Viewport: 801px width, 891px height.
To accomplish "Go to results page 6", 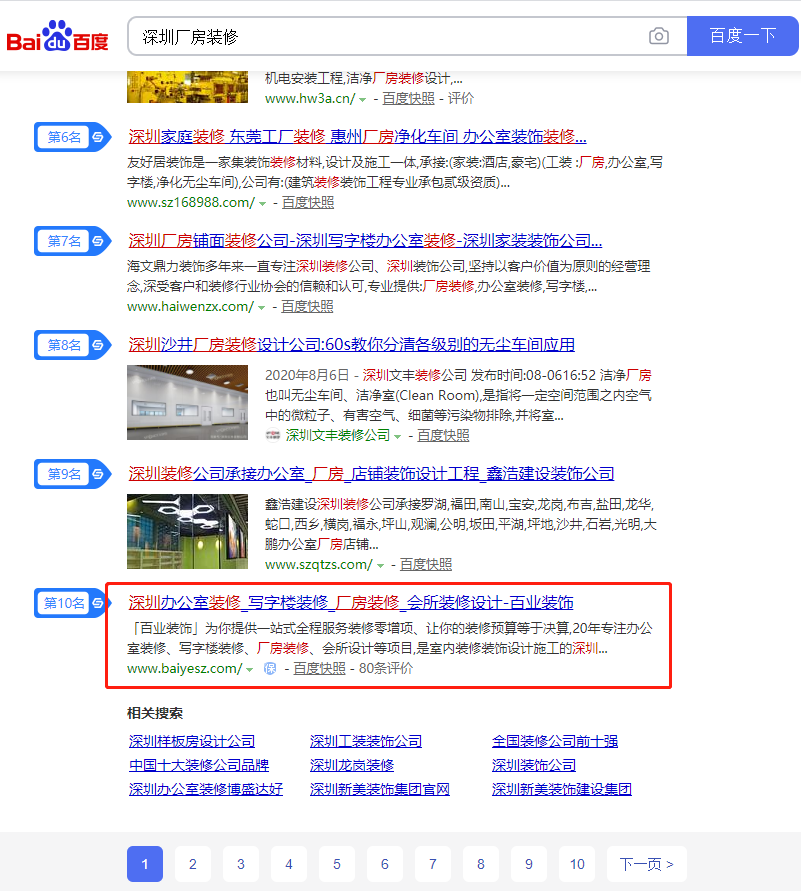I will [x=385, y=864].
